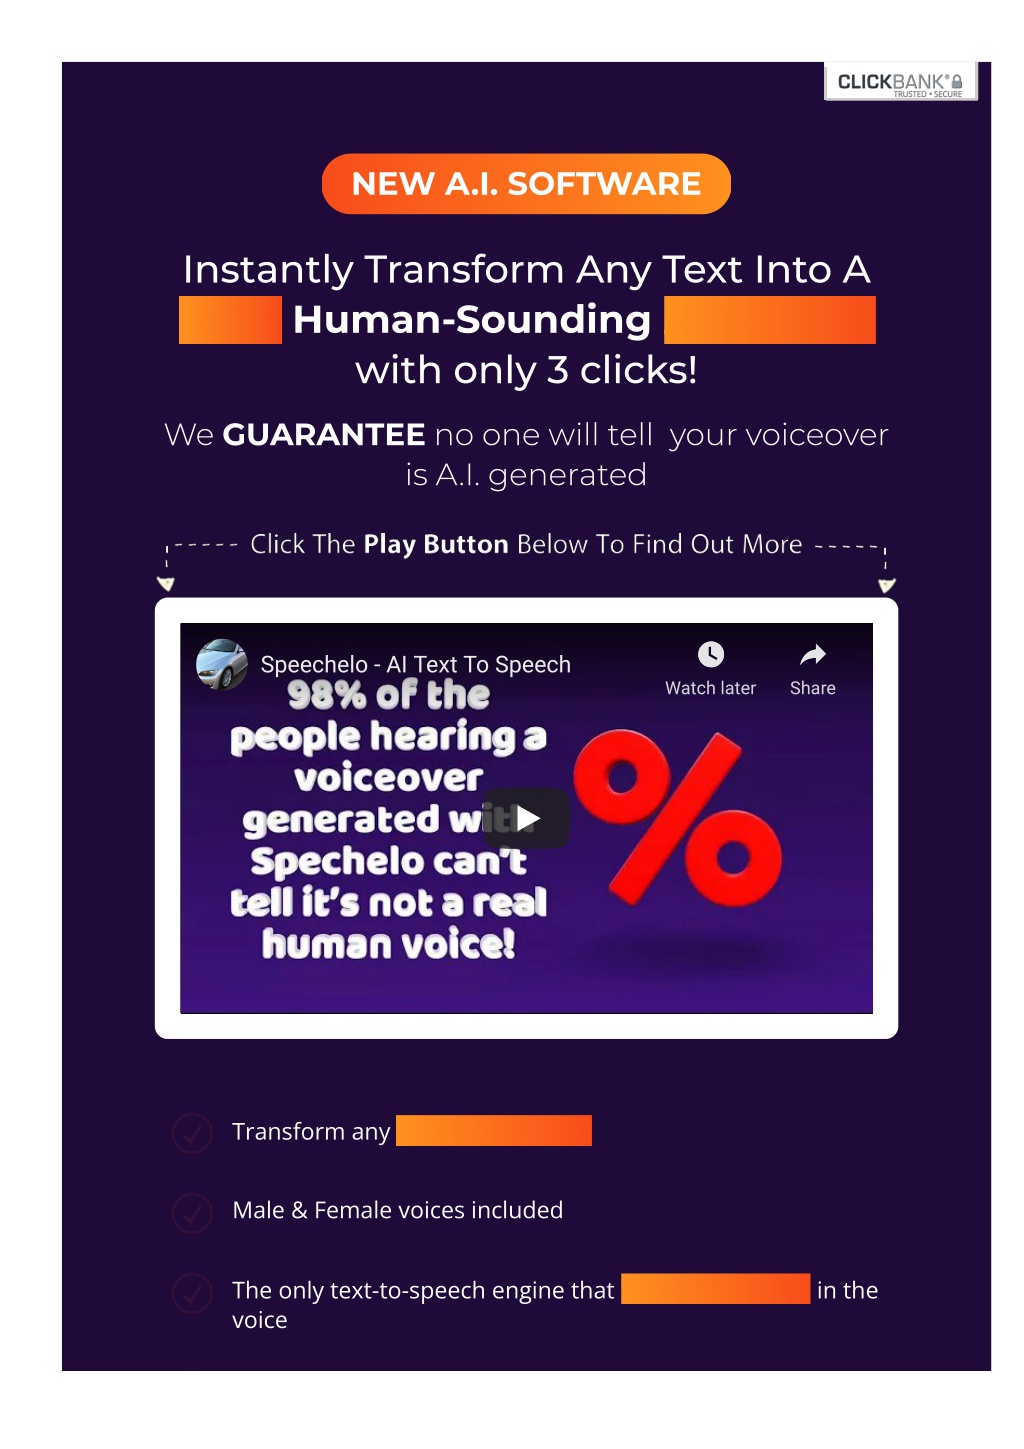Image resolution: width=1024 pixels, height=1449 pixels.
Task: Play the Speechelo video
Action: click(527, 819)
